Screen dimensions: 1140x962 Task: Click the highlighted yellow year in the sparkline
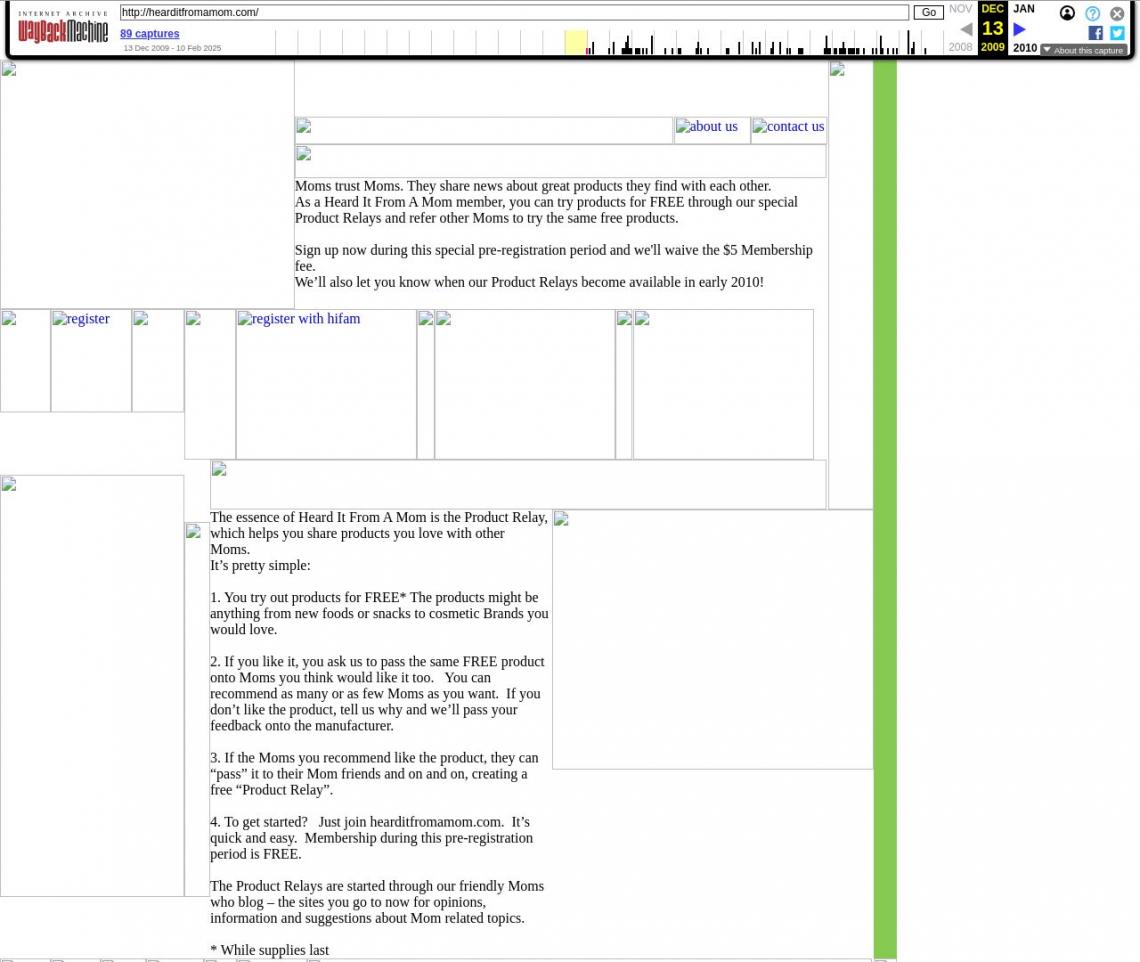pyautogui.click(x=576, y=42)
